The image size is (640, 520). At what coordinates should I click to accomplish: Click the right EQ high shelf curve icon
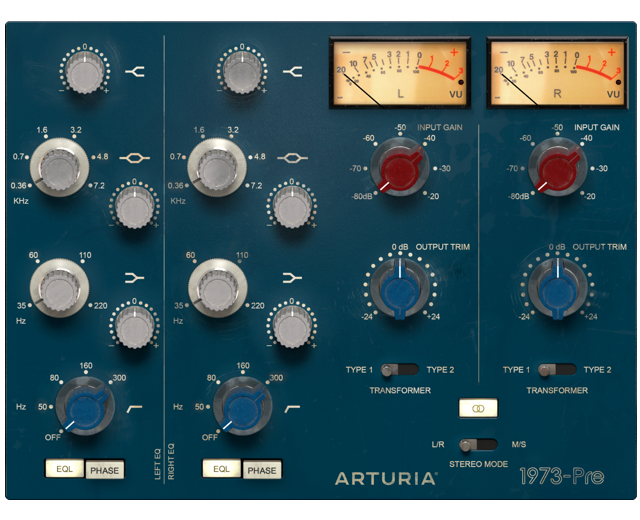point(292,72)
